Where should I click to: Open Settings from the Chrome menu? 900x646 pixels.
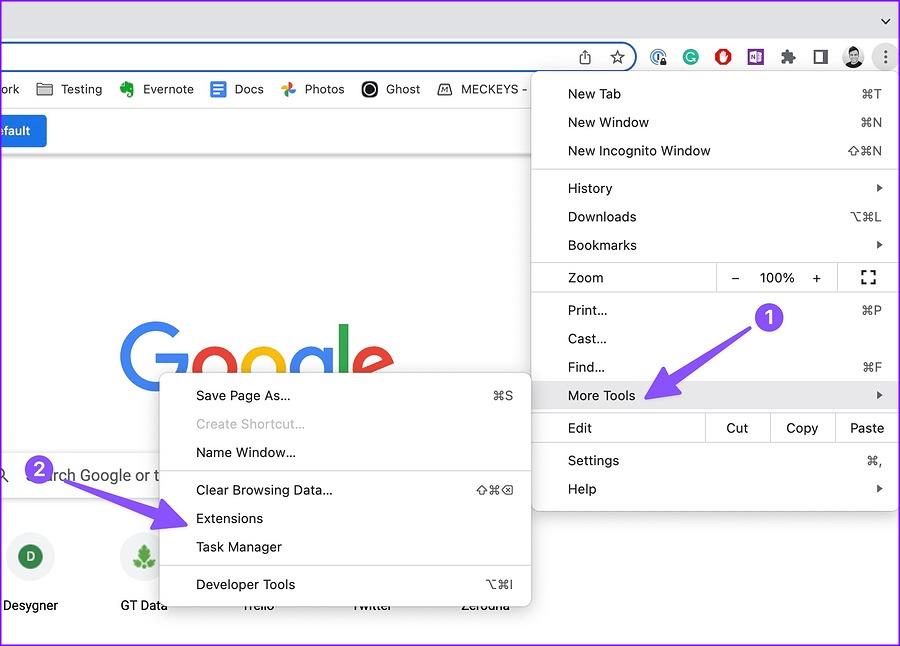[593, 460]
